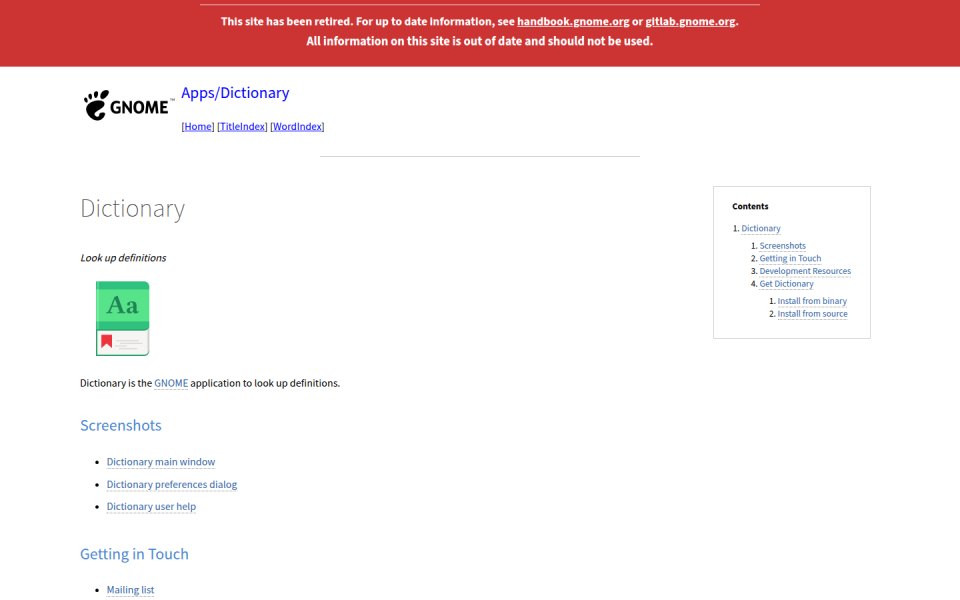Image resolution: width=960 pixels, height=600 pixels.
Task: Click the Contents box title
Action: [750, 206]
